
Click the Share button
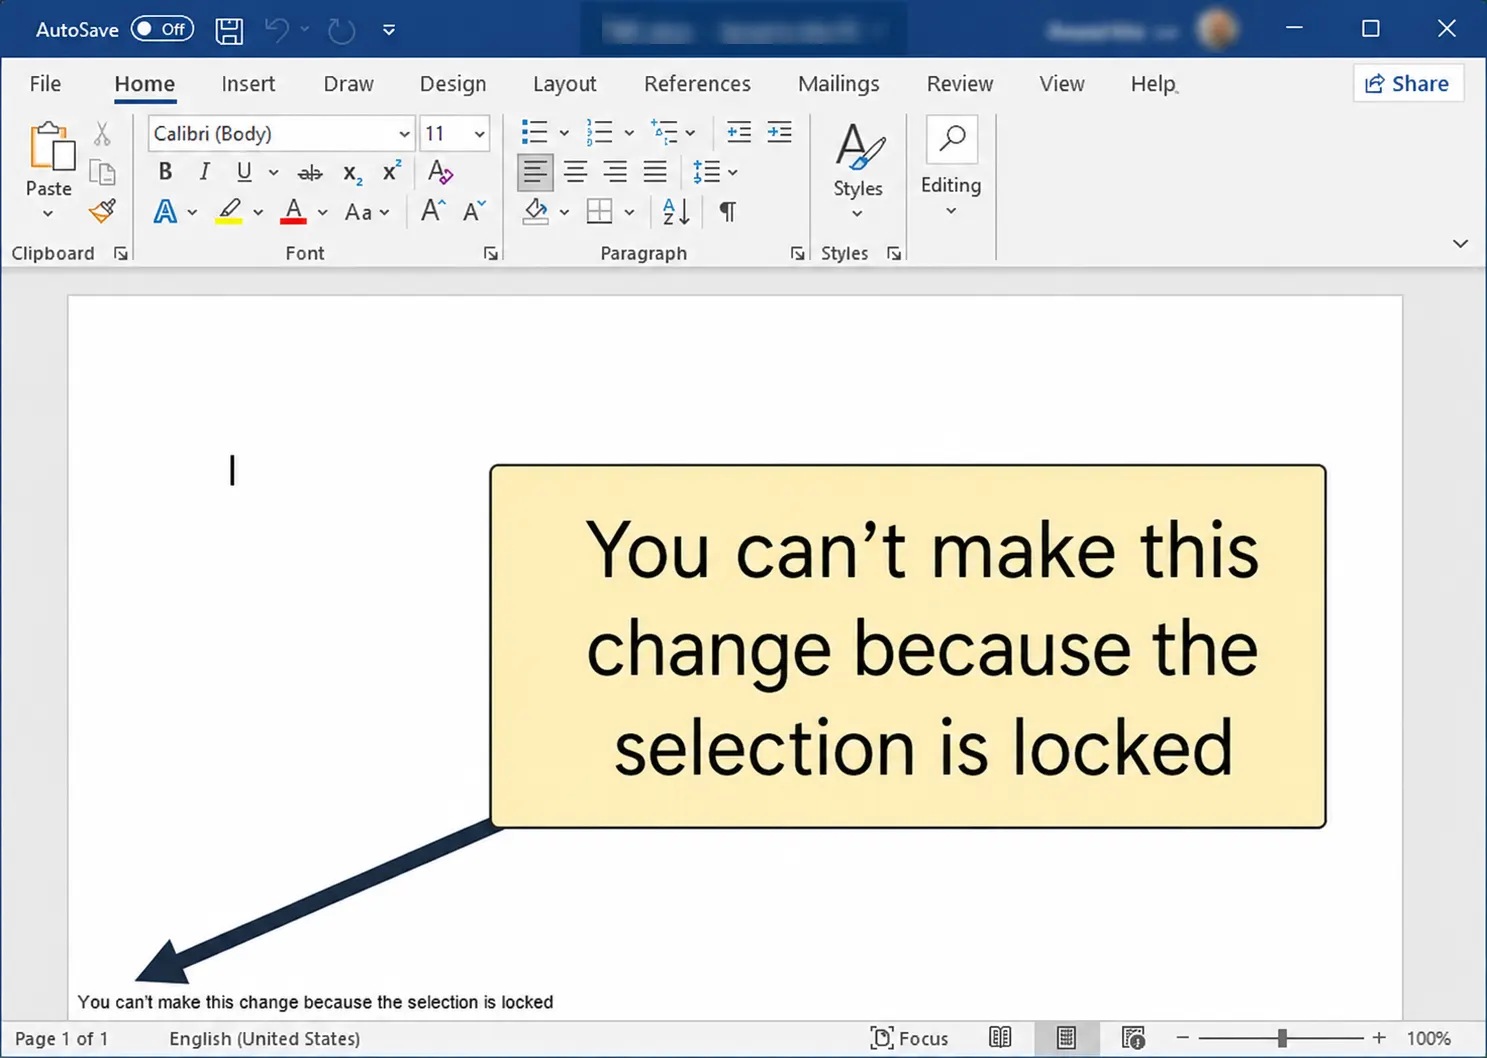(x=1407, y=83)
